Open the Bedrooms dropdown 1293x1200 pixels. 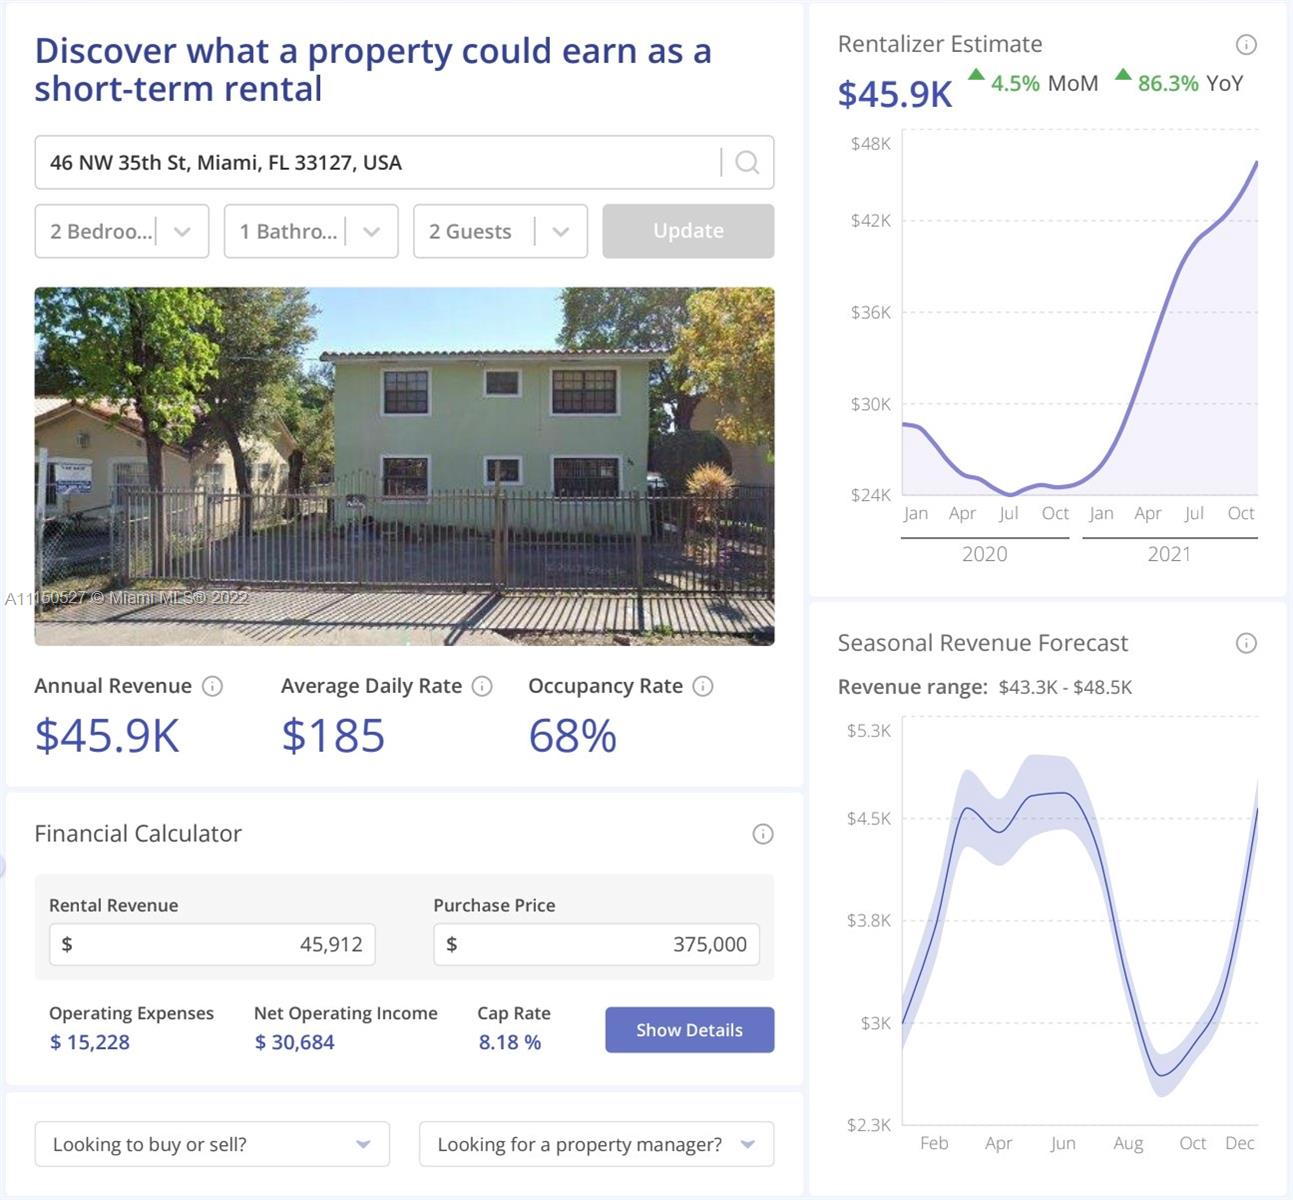tap(122, 231)
